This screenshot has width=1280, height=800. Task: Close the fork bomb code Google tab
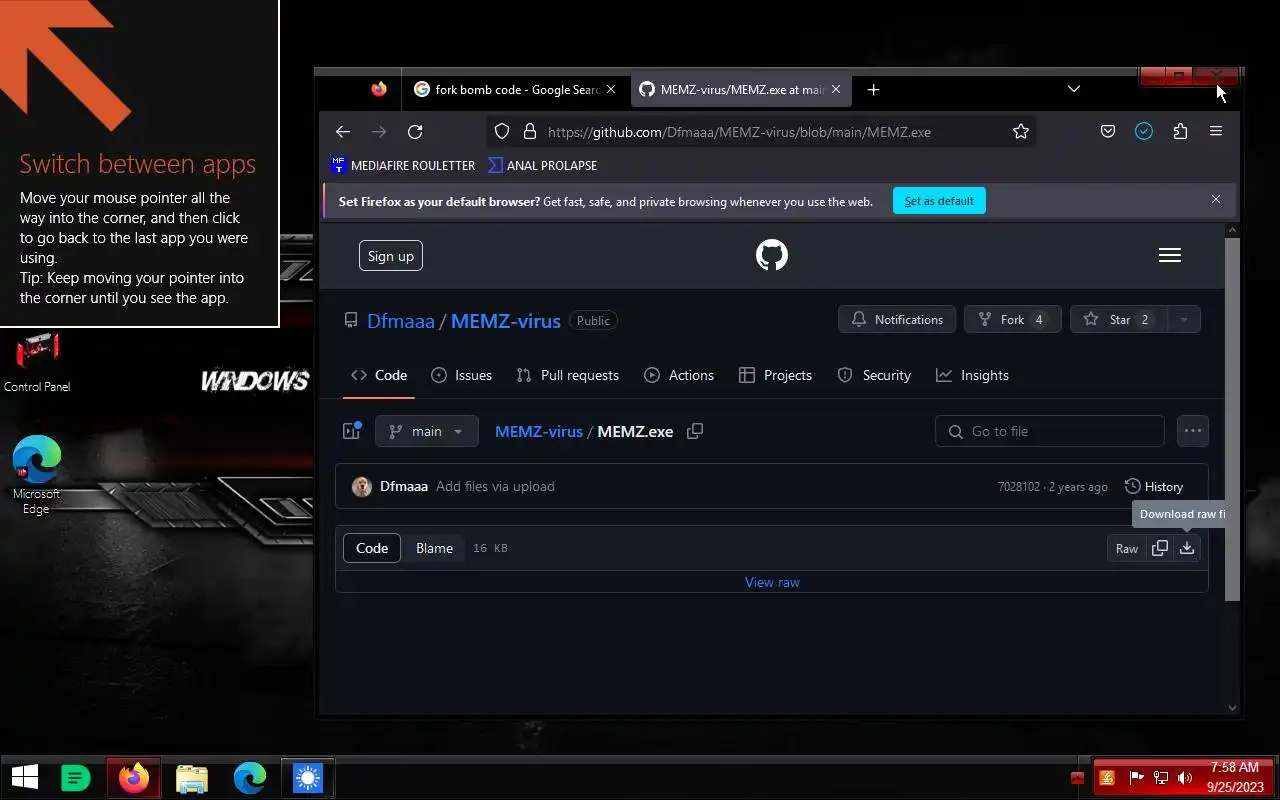(611, 89)
